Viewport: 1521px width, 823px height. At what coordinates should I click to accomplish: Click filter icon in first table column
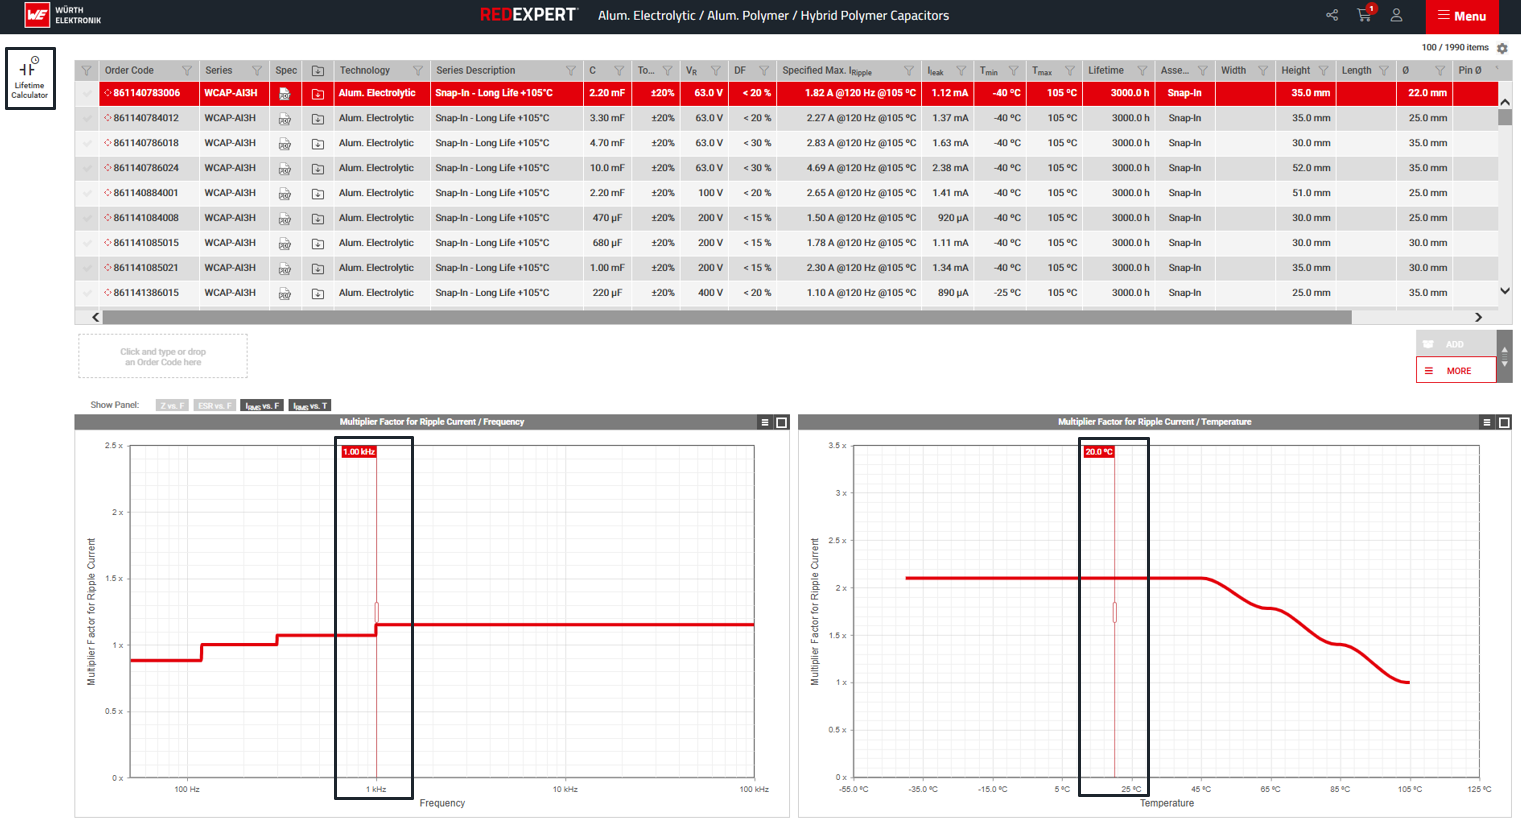pyautogui.click(x=86, y=70)
